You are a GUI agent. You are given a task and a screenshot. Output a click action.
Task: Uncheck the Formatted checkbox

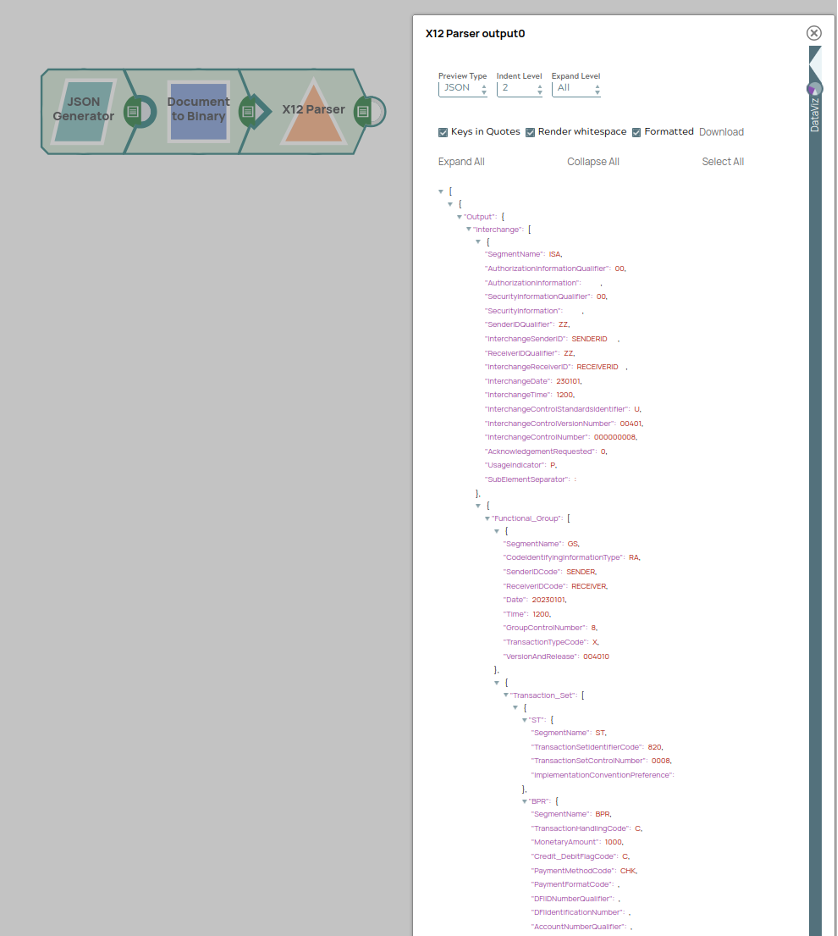click(x=636, y=132)
